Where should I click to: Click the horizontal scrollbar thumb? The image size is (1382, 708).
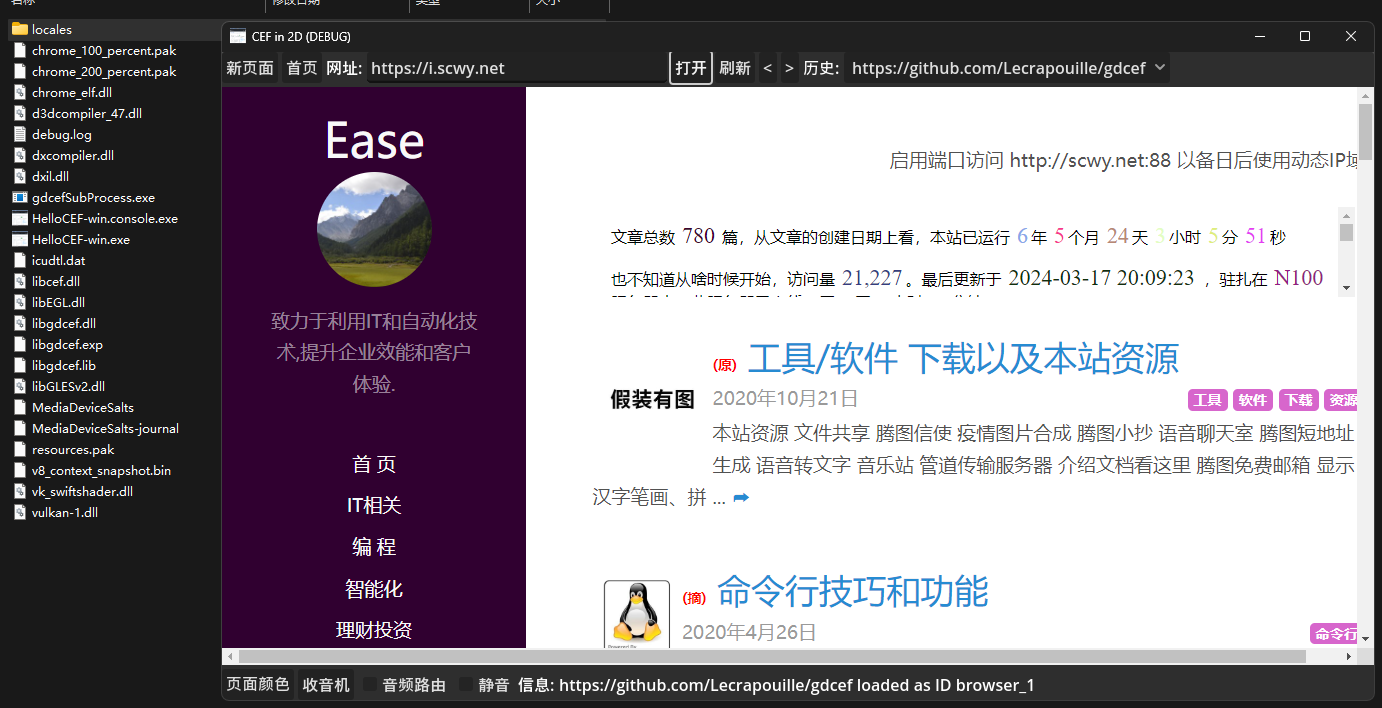tap(772, 657)
